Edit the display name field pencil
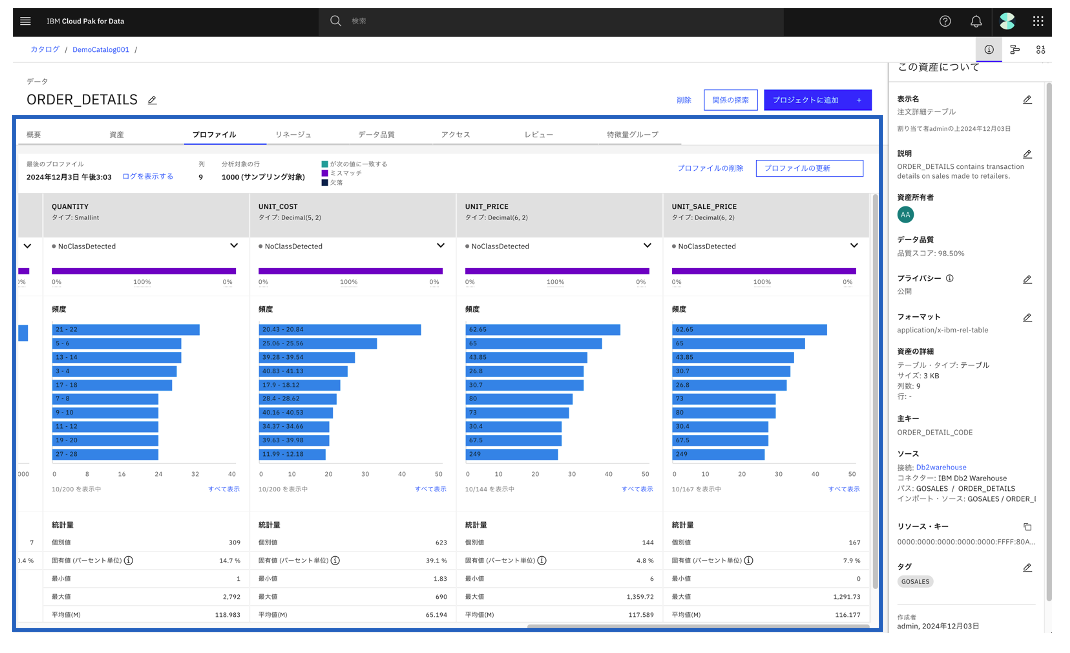The image size is (1070, 653). (1027, 100)
